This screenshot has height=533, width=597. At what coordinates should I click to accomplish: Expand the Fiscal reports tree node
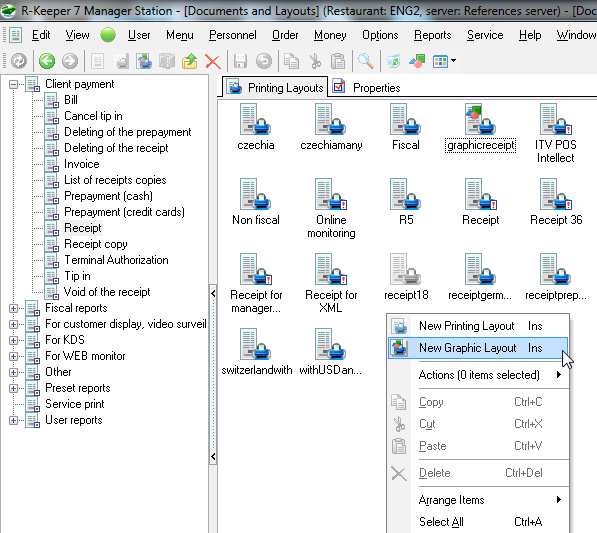13,308
